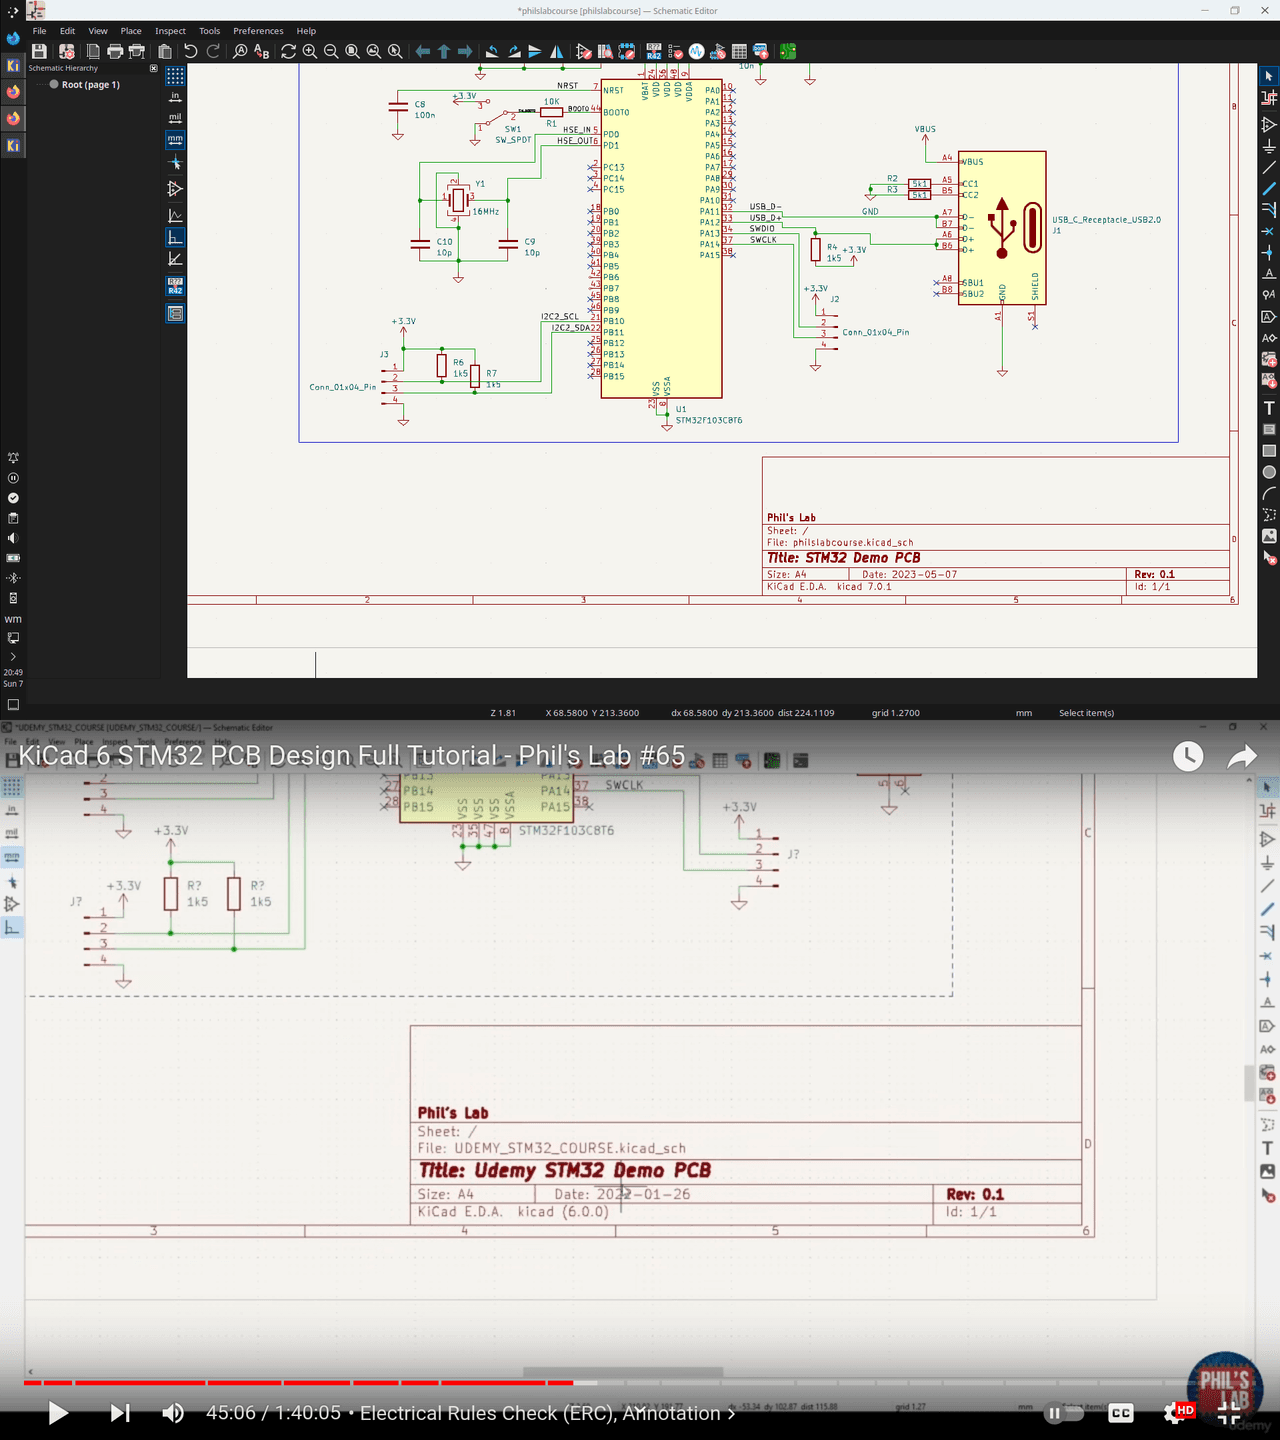Switch units to inches
Viewport: 1280px width, 1440px height.
[x=175, y=97]
